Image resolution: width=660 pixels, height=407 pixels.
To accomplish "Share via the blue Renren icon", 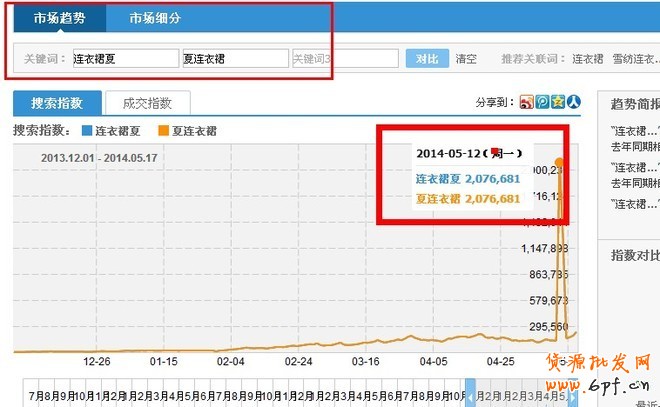I will click(x=574, y=101).
